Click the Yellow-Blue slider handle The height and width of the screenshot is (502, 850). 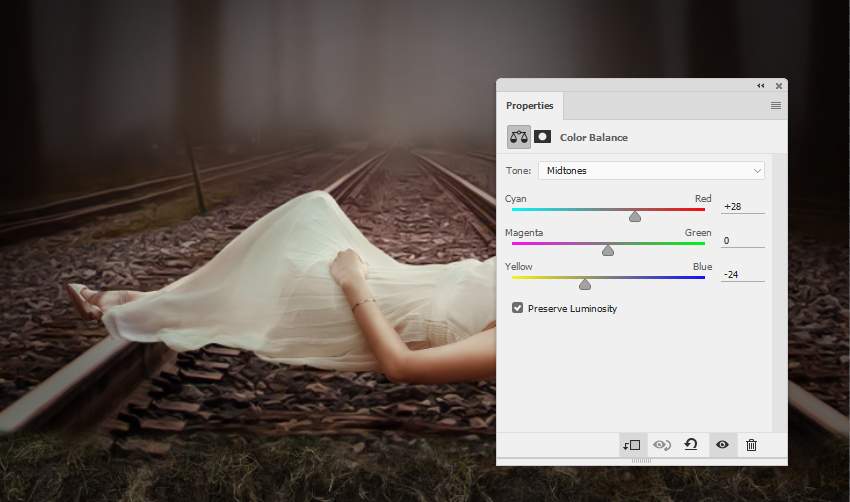[x=585, y=284]
